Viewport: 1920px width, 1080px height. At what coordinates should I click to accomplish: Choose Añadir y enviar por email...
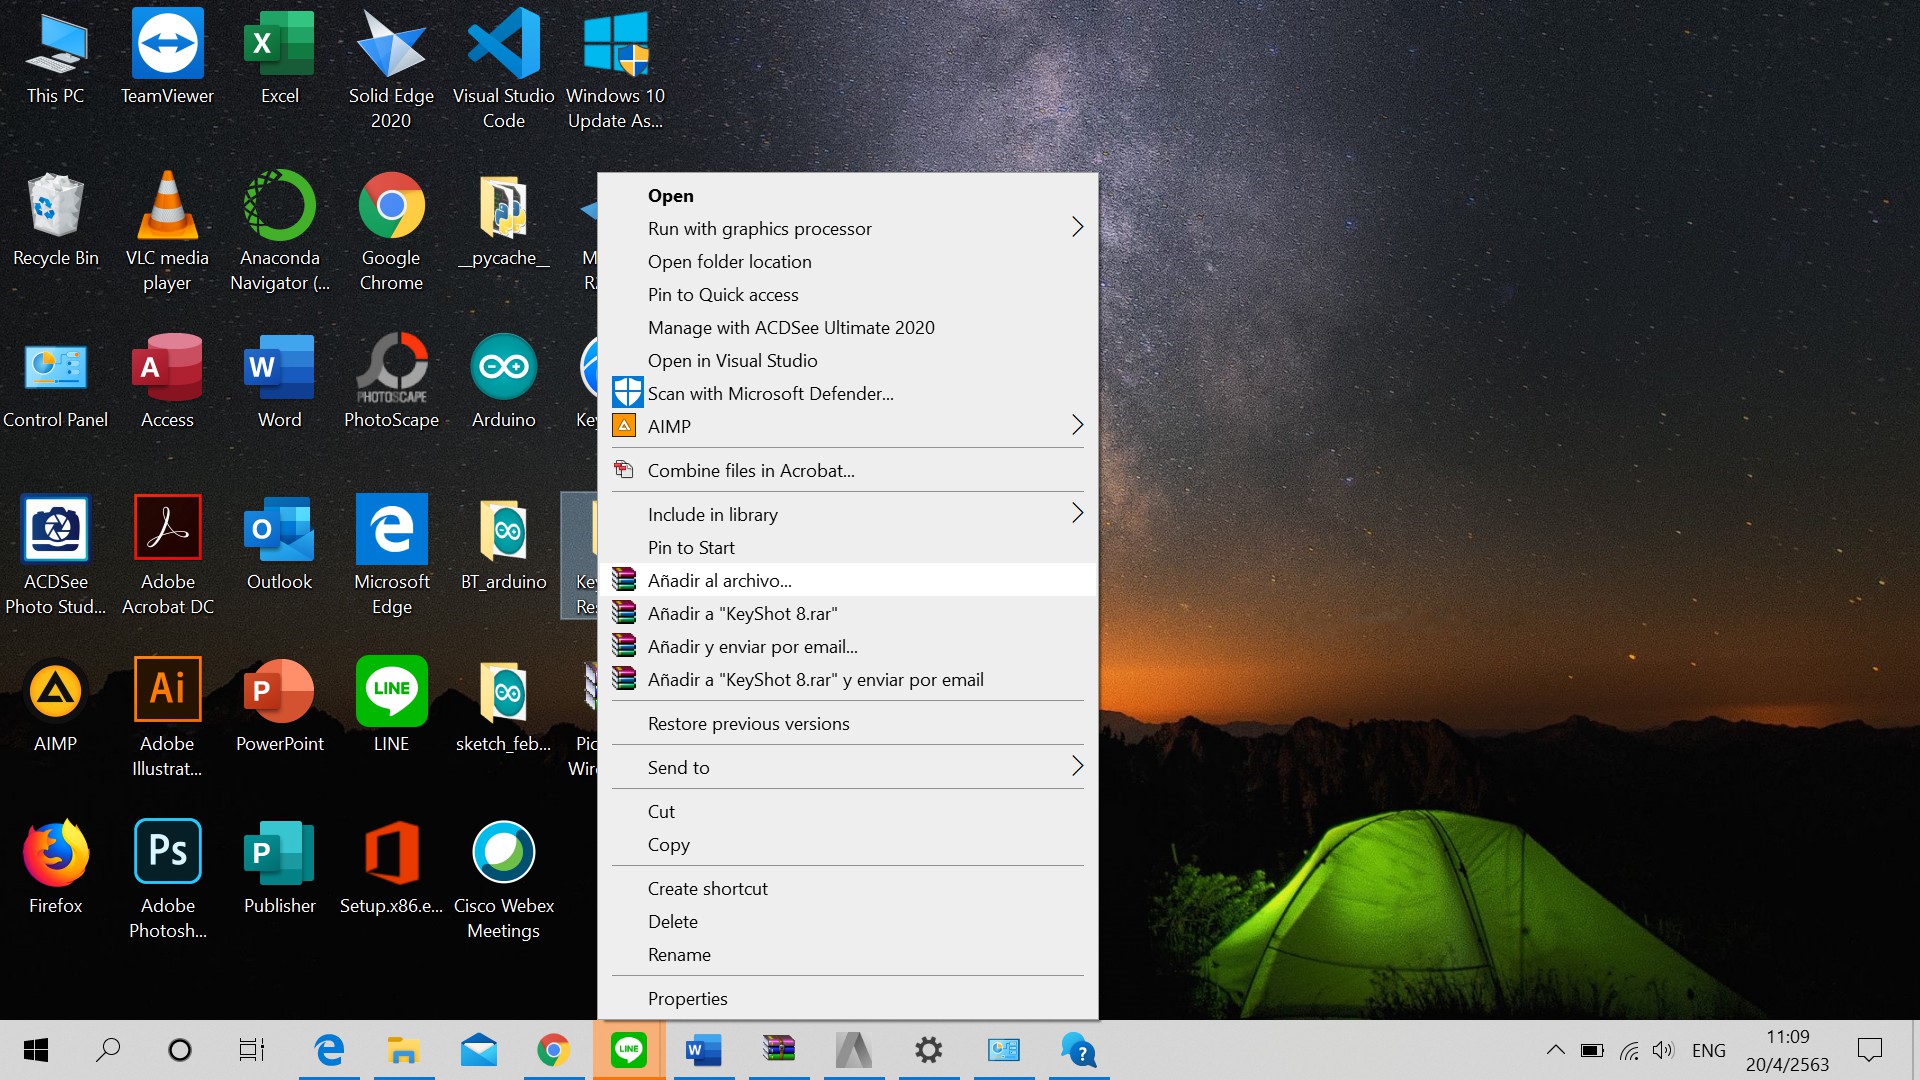coord(847,647)
